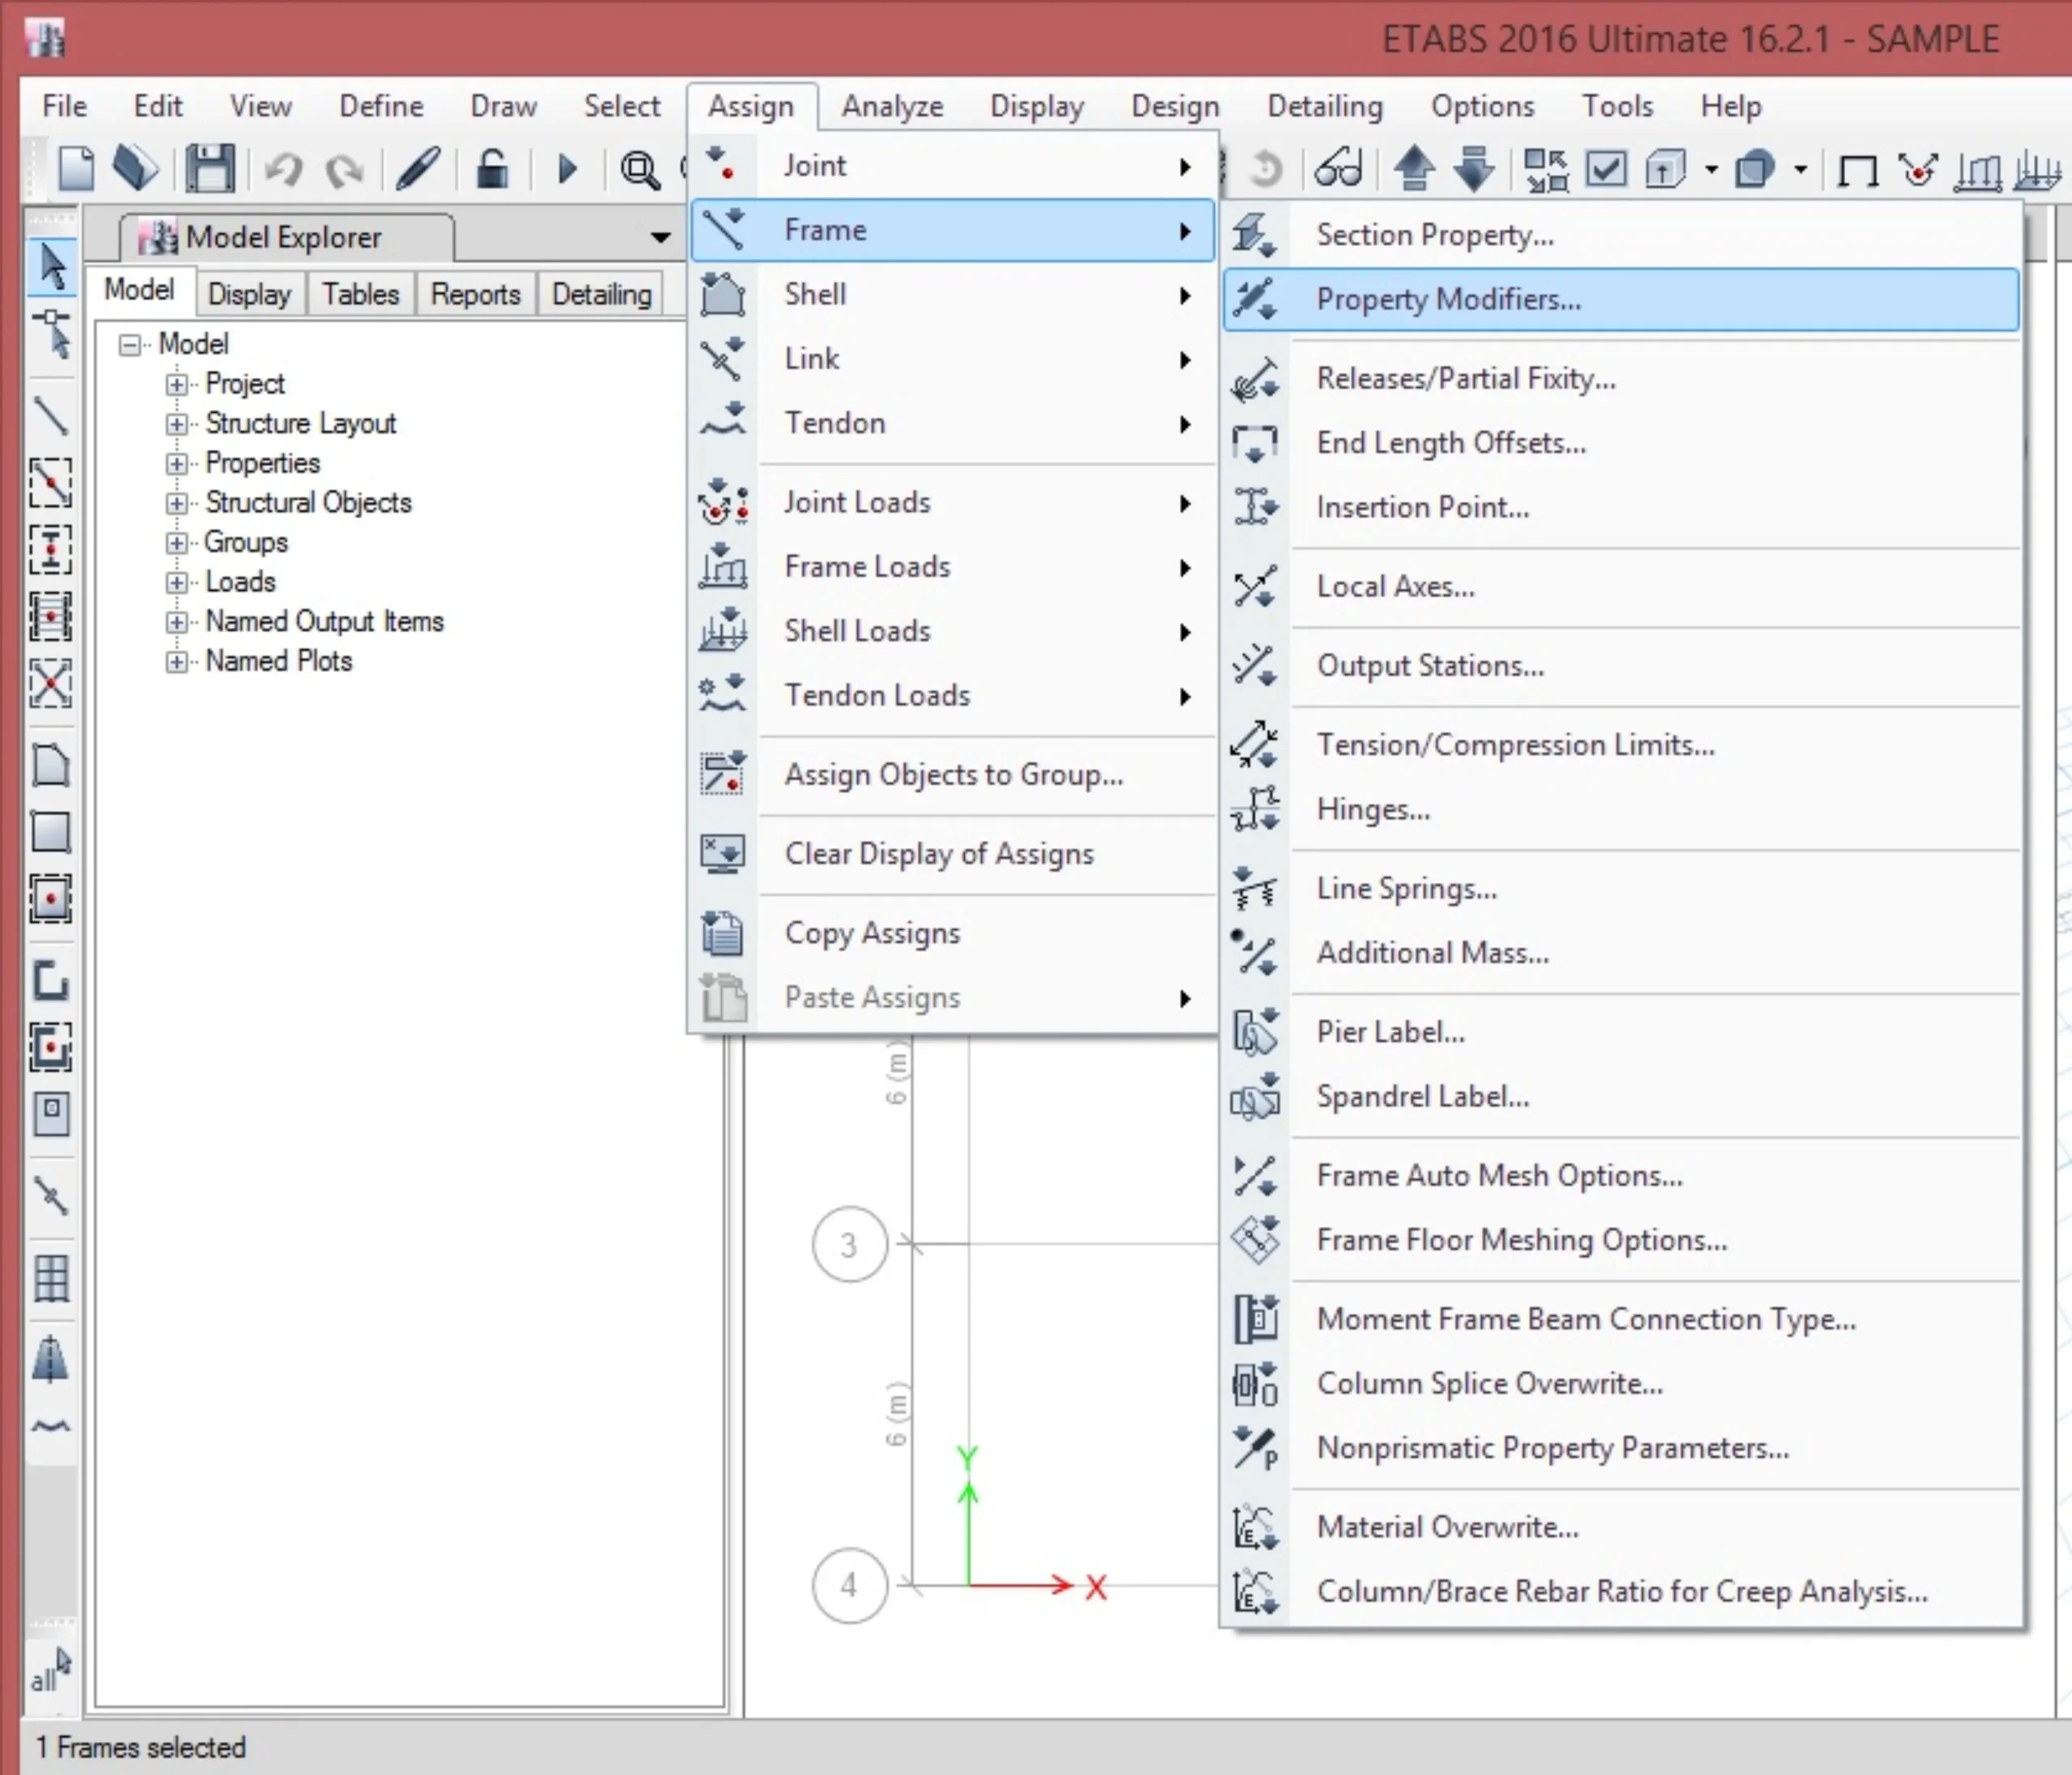Viewport: 2072px width, 1775px height.
Task: Open the Analyze menu
Action: click(x=891, y=106)
